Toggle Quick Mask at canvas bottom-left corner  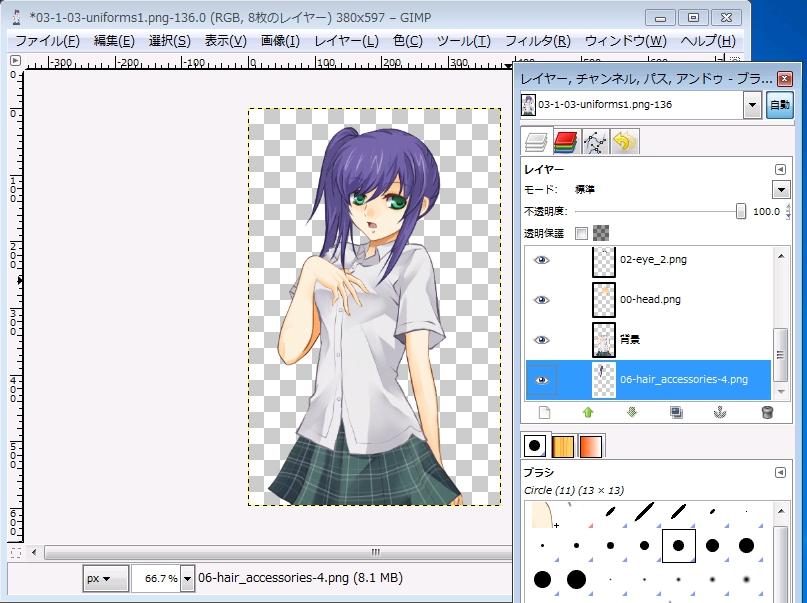coord(15,553)
